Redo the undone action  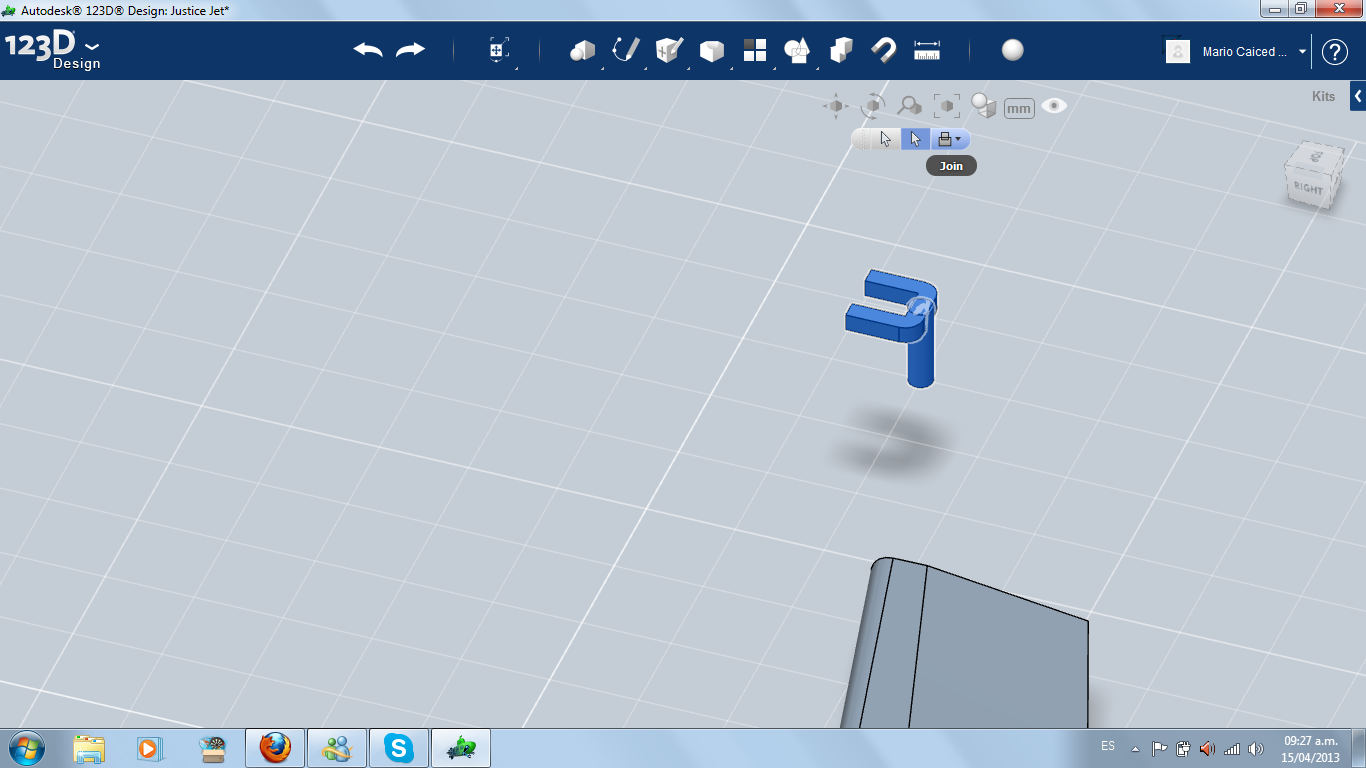pos(410,50)
